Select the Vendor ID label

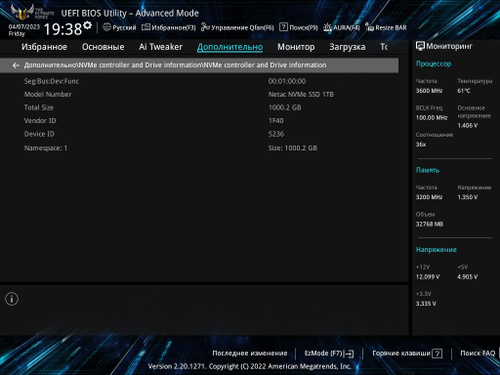point(40,121)
